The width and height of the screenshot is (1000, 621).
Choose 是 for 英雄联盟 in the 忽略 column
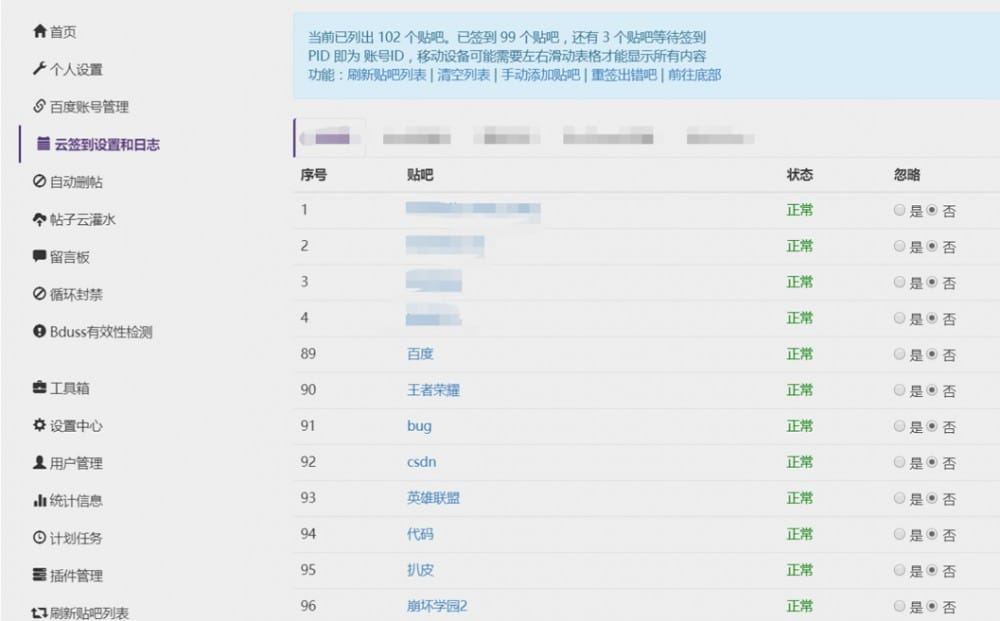pos(900,498)
